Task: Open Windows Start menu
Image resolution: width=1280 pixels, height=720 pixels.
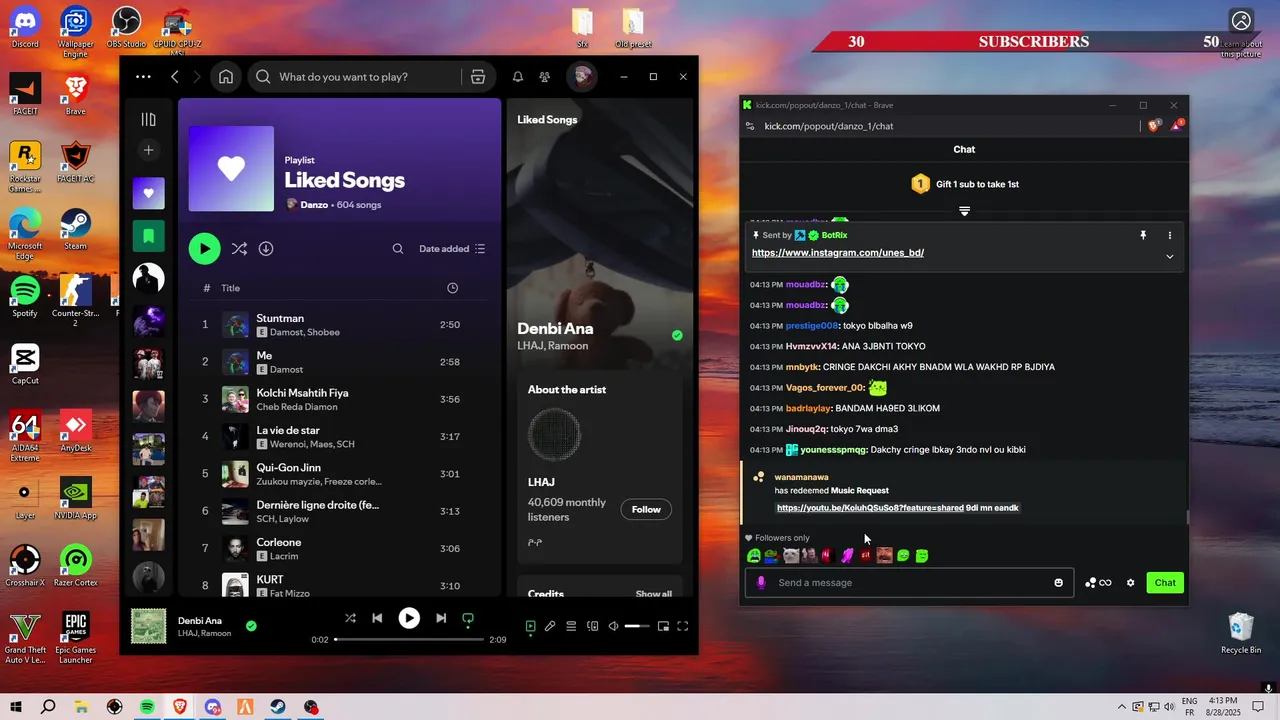Action: [16, 707]
